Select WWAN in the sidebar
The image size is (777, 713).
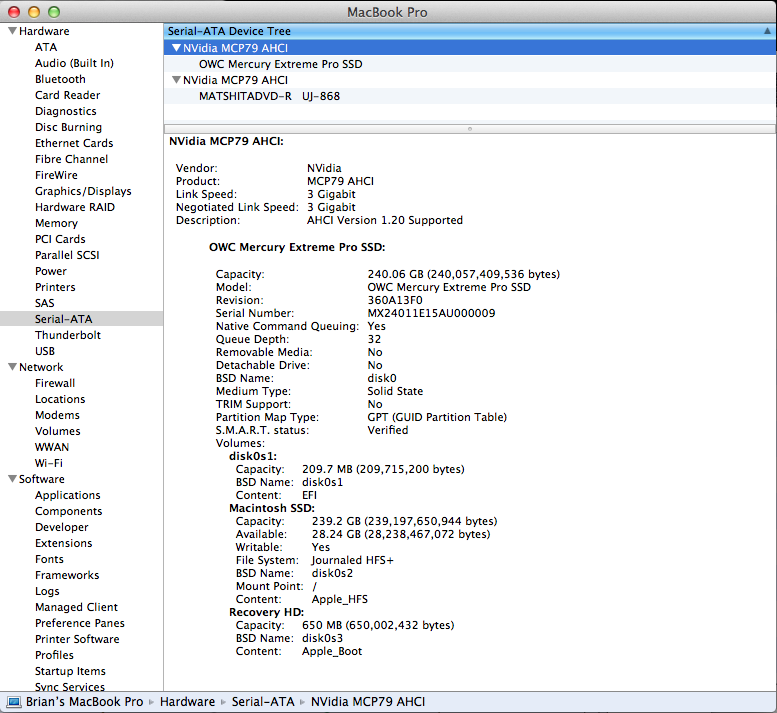tap(52, 447)
